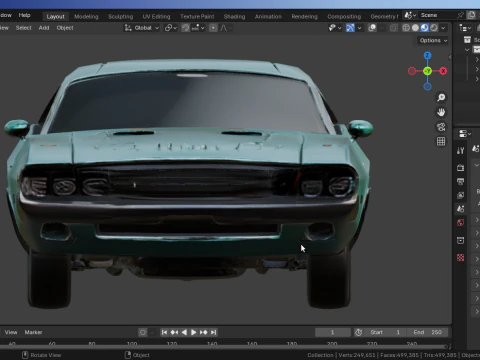The image size is (480, 360).
Task: Toggle auto keying record button in timeline
Action: [143, 332]
